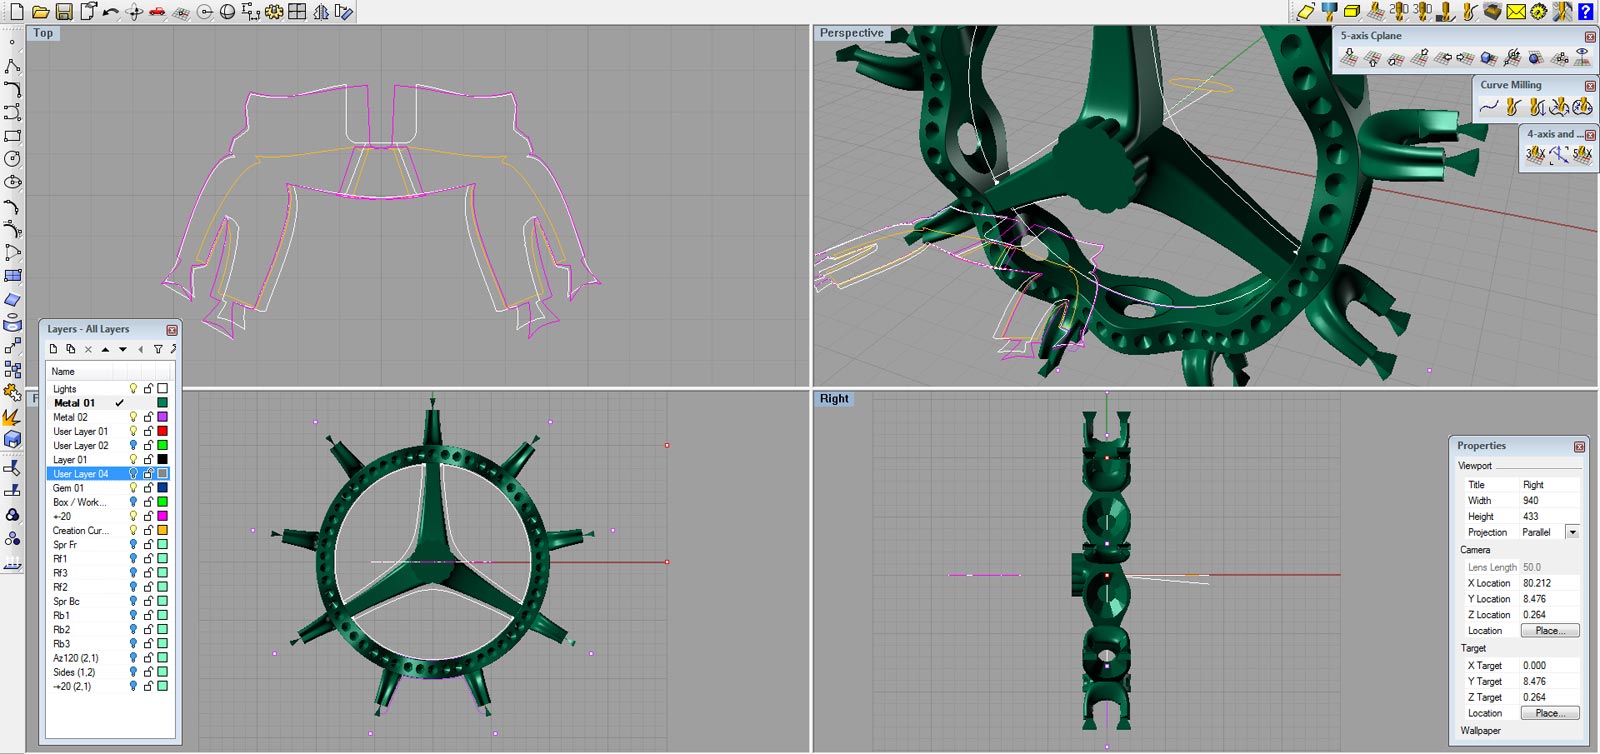Open the four-viewport layout tool
The height and width of the screenshot is (754, 1600).
click(x=297, y=12)
